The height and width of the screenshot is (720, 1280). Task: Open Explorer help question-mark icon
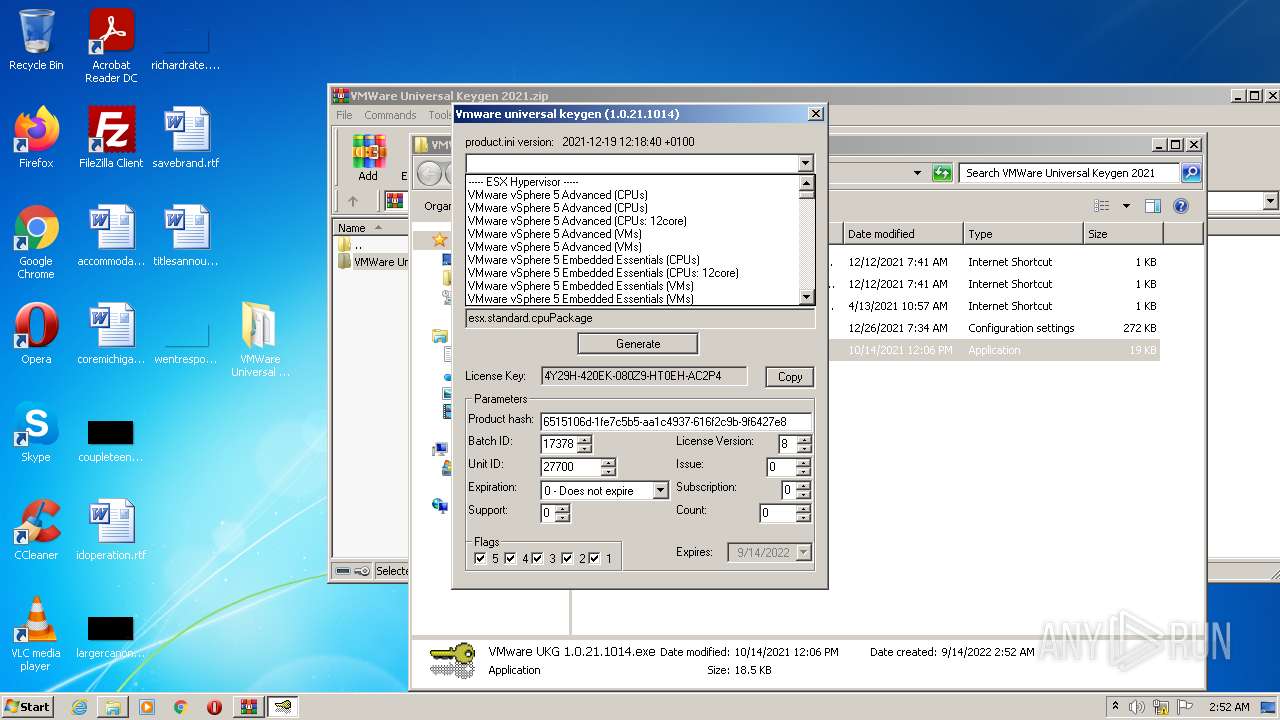(1181, 206)
